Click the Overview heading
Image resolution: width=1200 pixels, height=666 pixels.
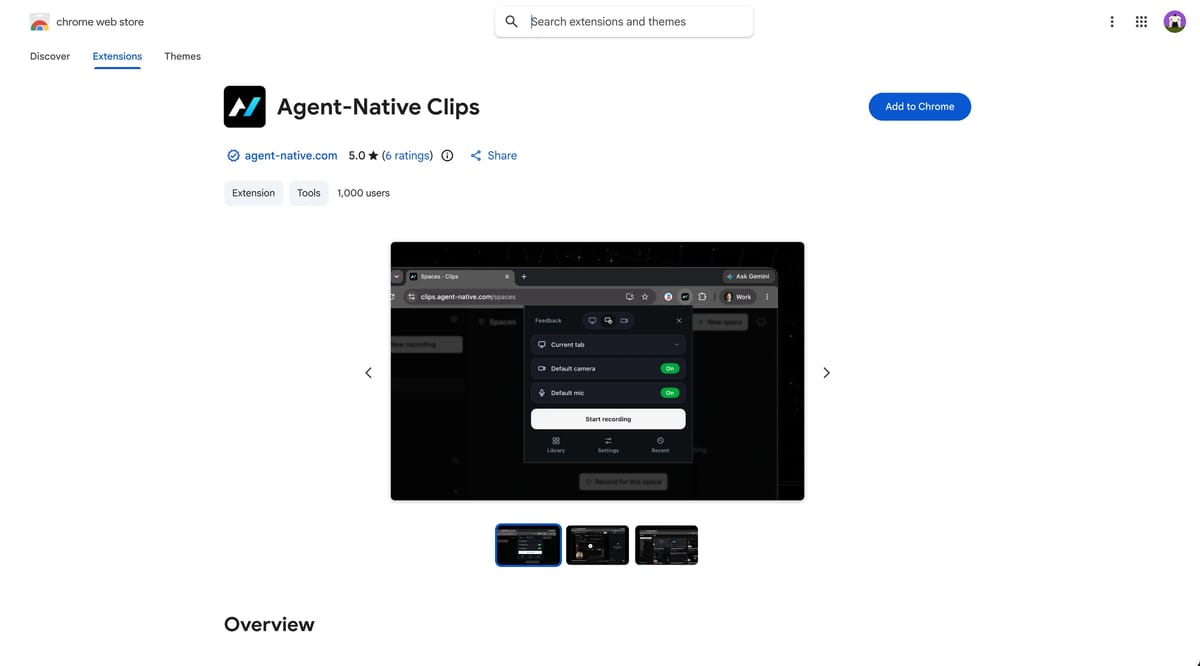point(269,624)
